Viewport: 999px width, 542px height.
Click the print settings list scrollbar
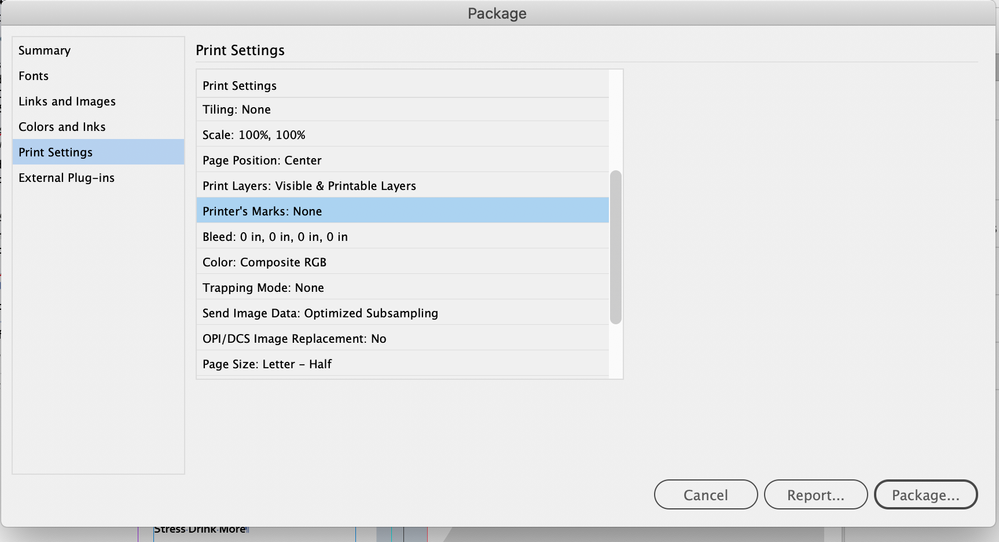click(616, 246)
